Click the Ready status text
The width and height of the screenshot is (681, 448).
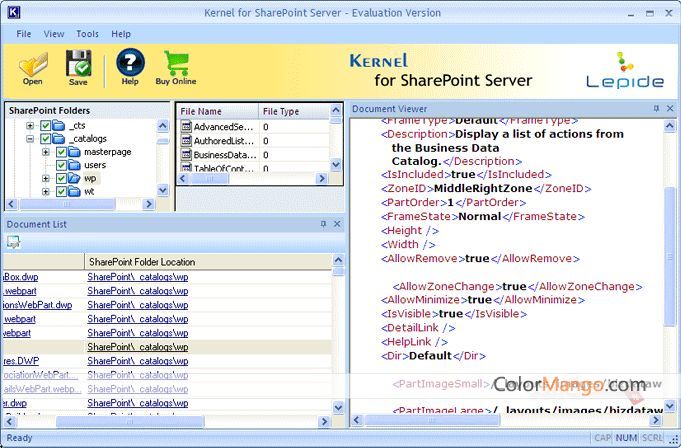click(x=19, y=438)
